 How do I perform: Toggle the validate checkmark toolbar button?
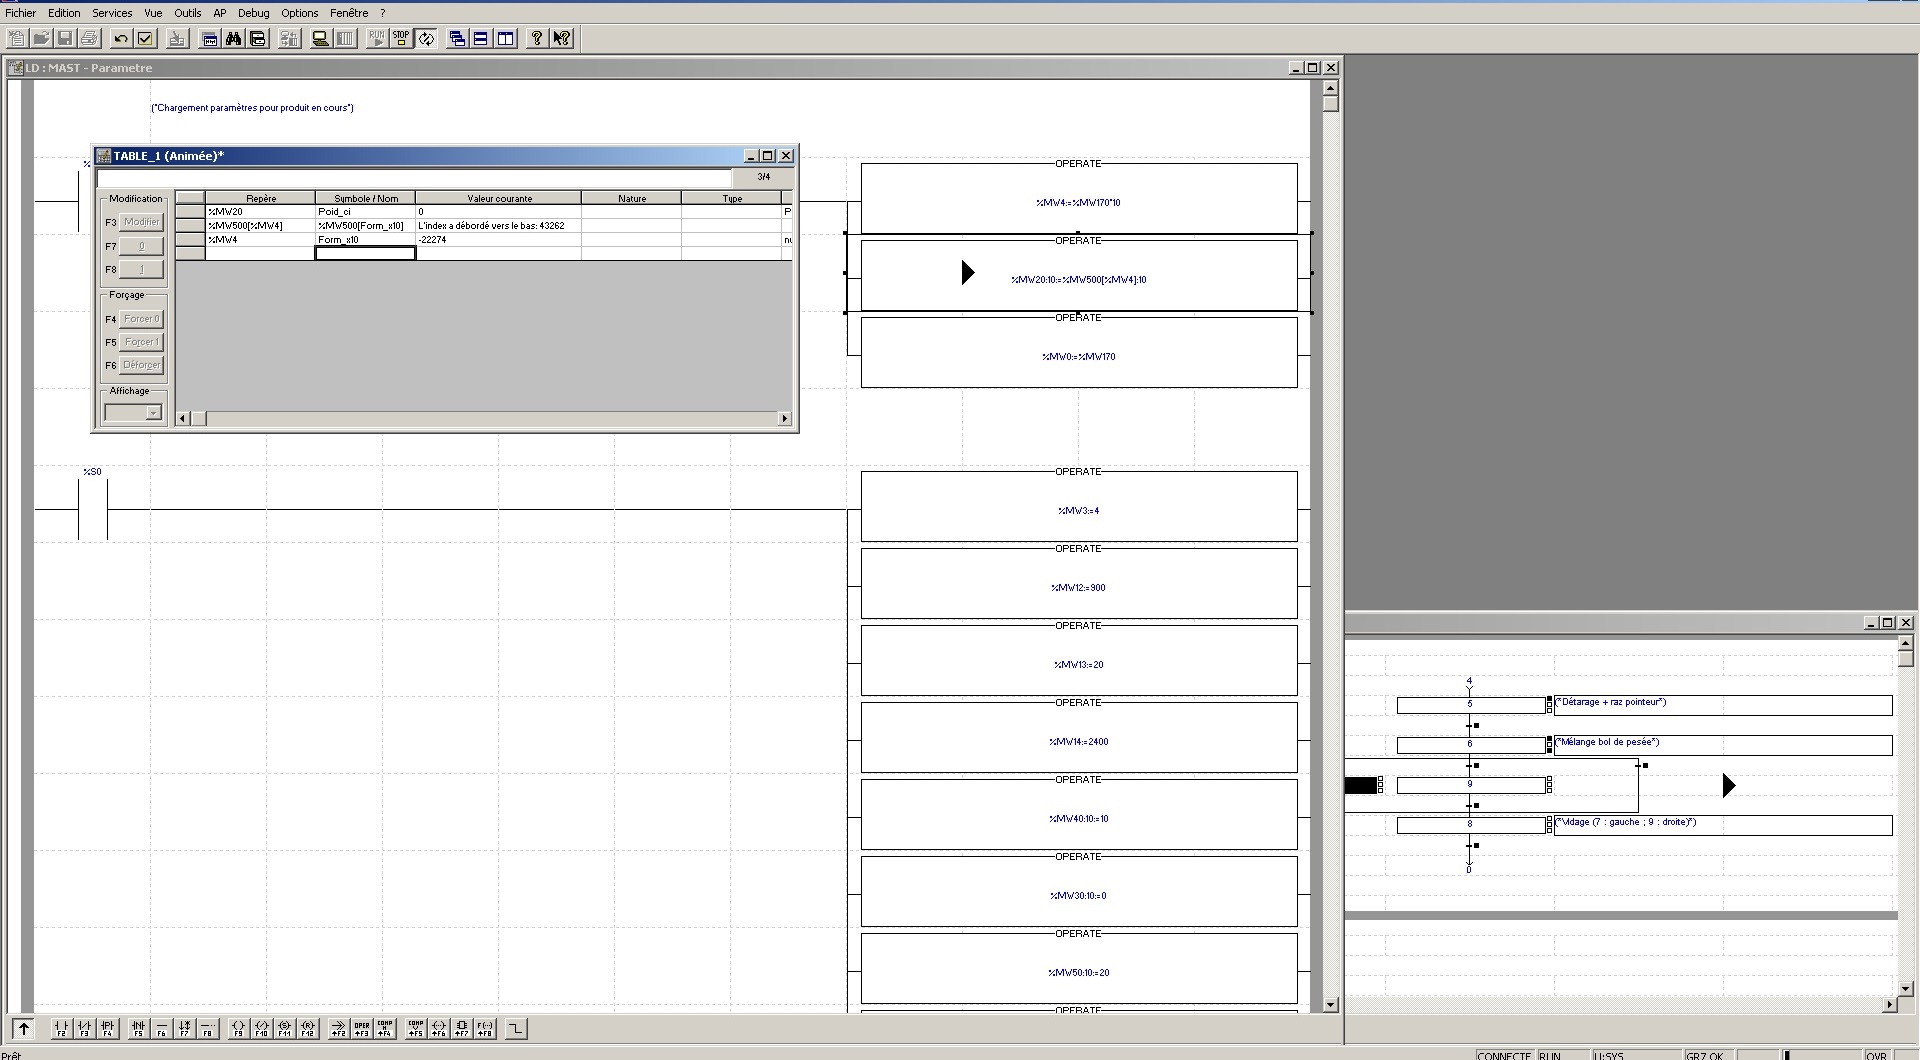click(145, 39)
